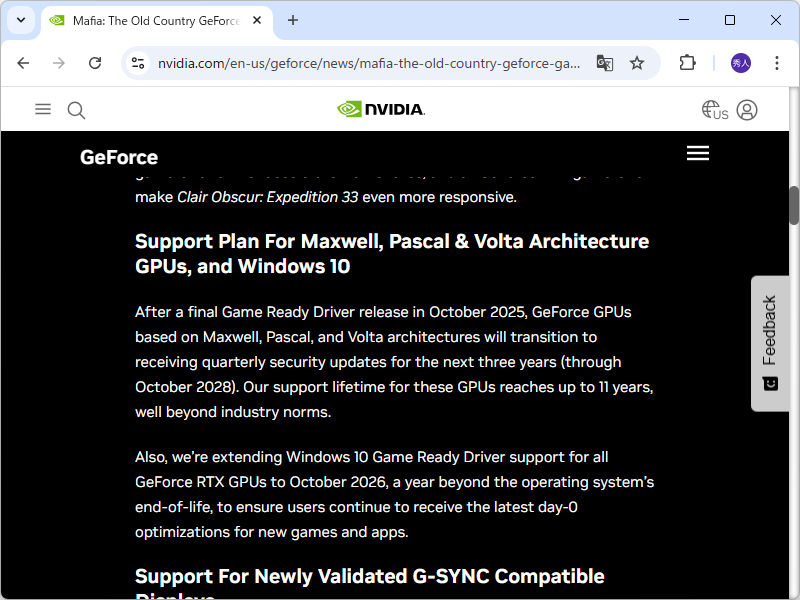Screen dimensions: 800x600
Task: Open the US region globe selector
Action: click(x=714, y=110)
